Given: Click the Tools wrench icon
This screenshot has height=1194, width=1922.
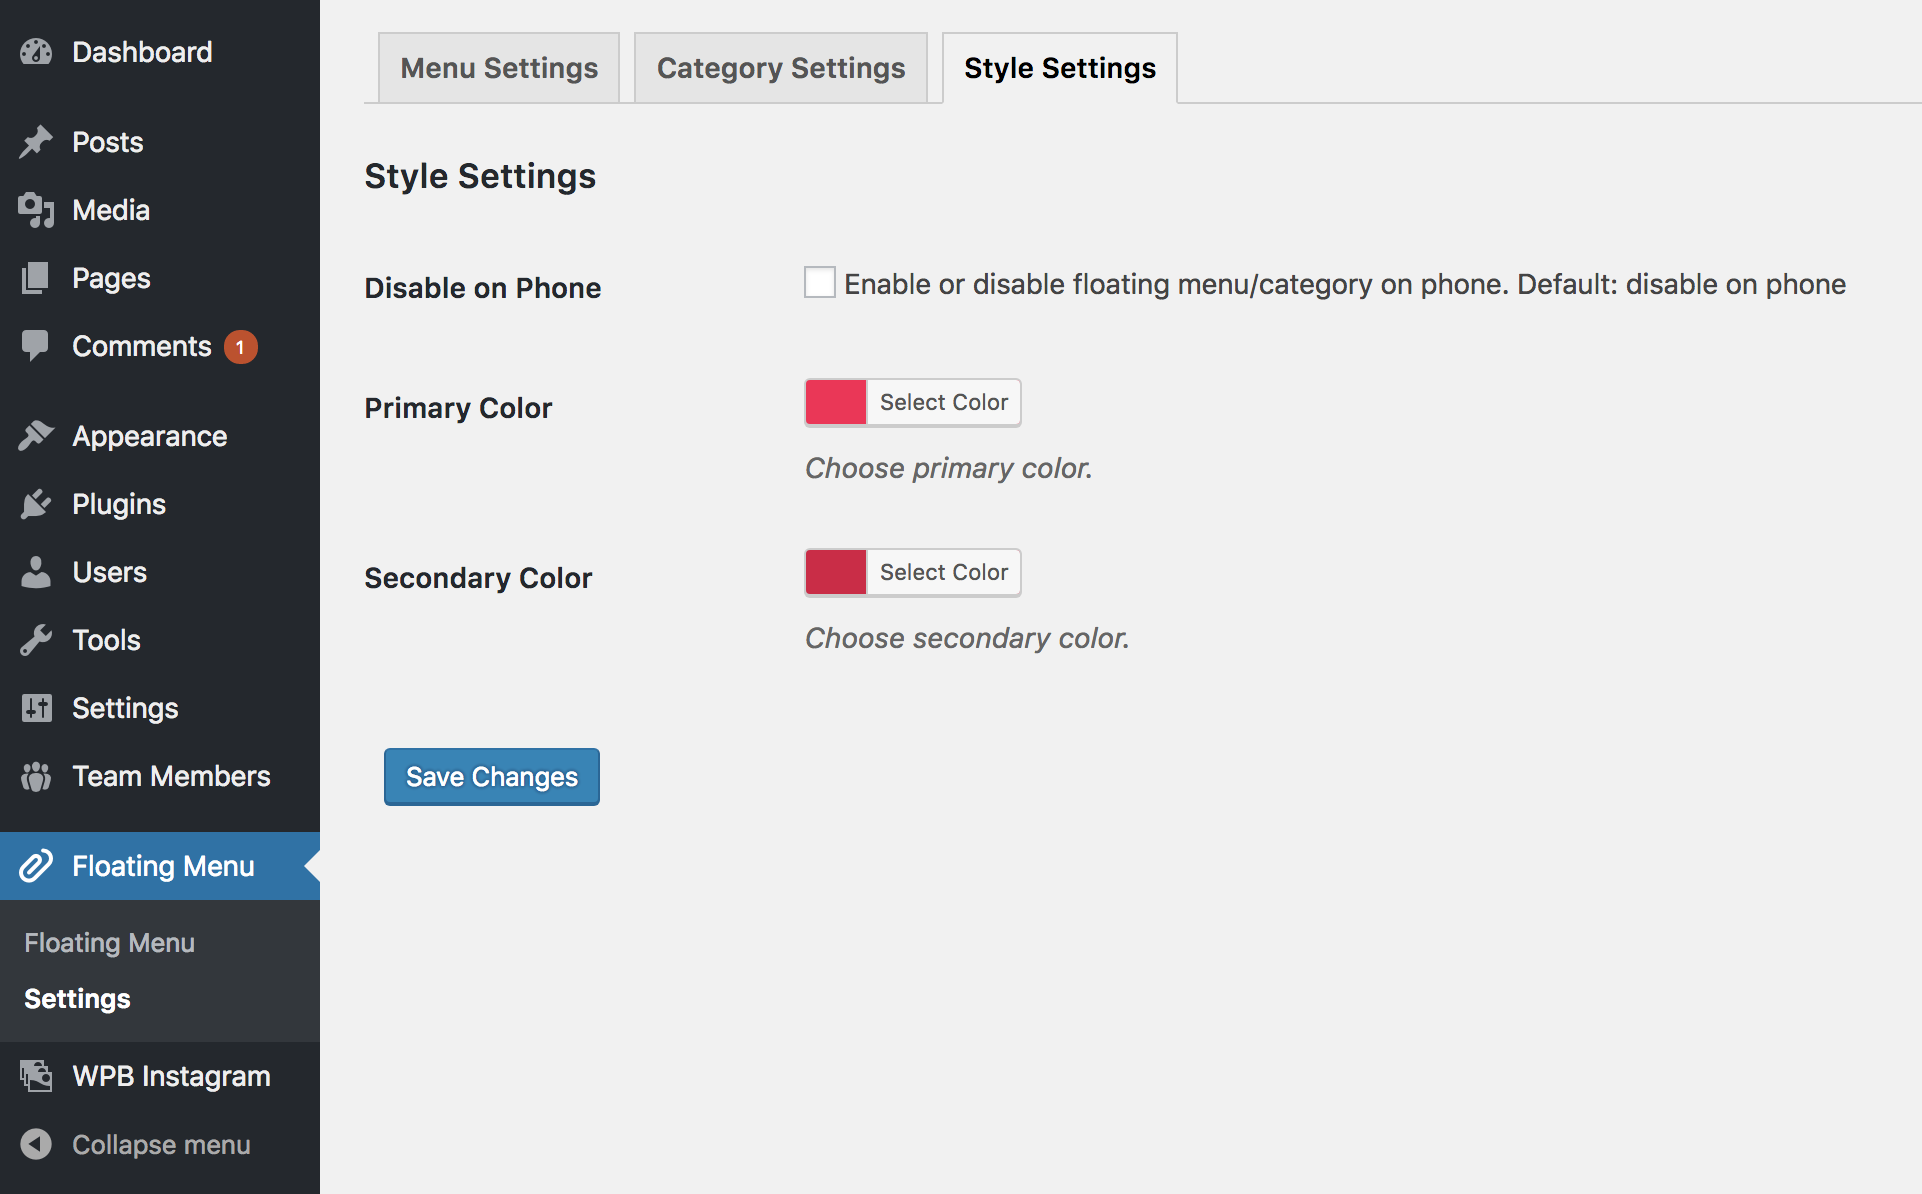Looking at the screenshot, I should (36, 640).
